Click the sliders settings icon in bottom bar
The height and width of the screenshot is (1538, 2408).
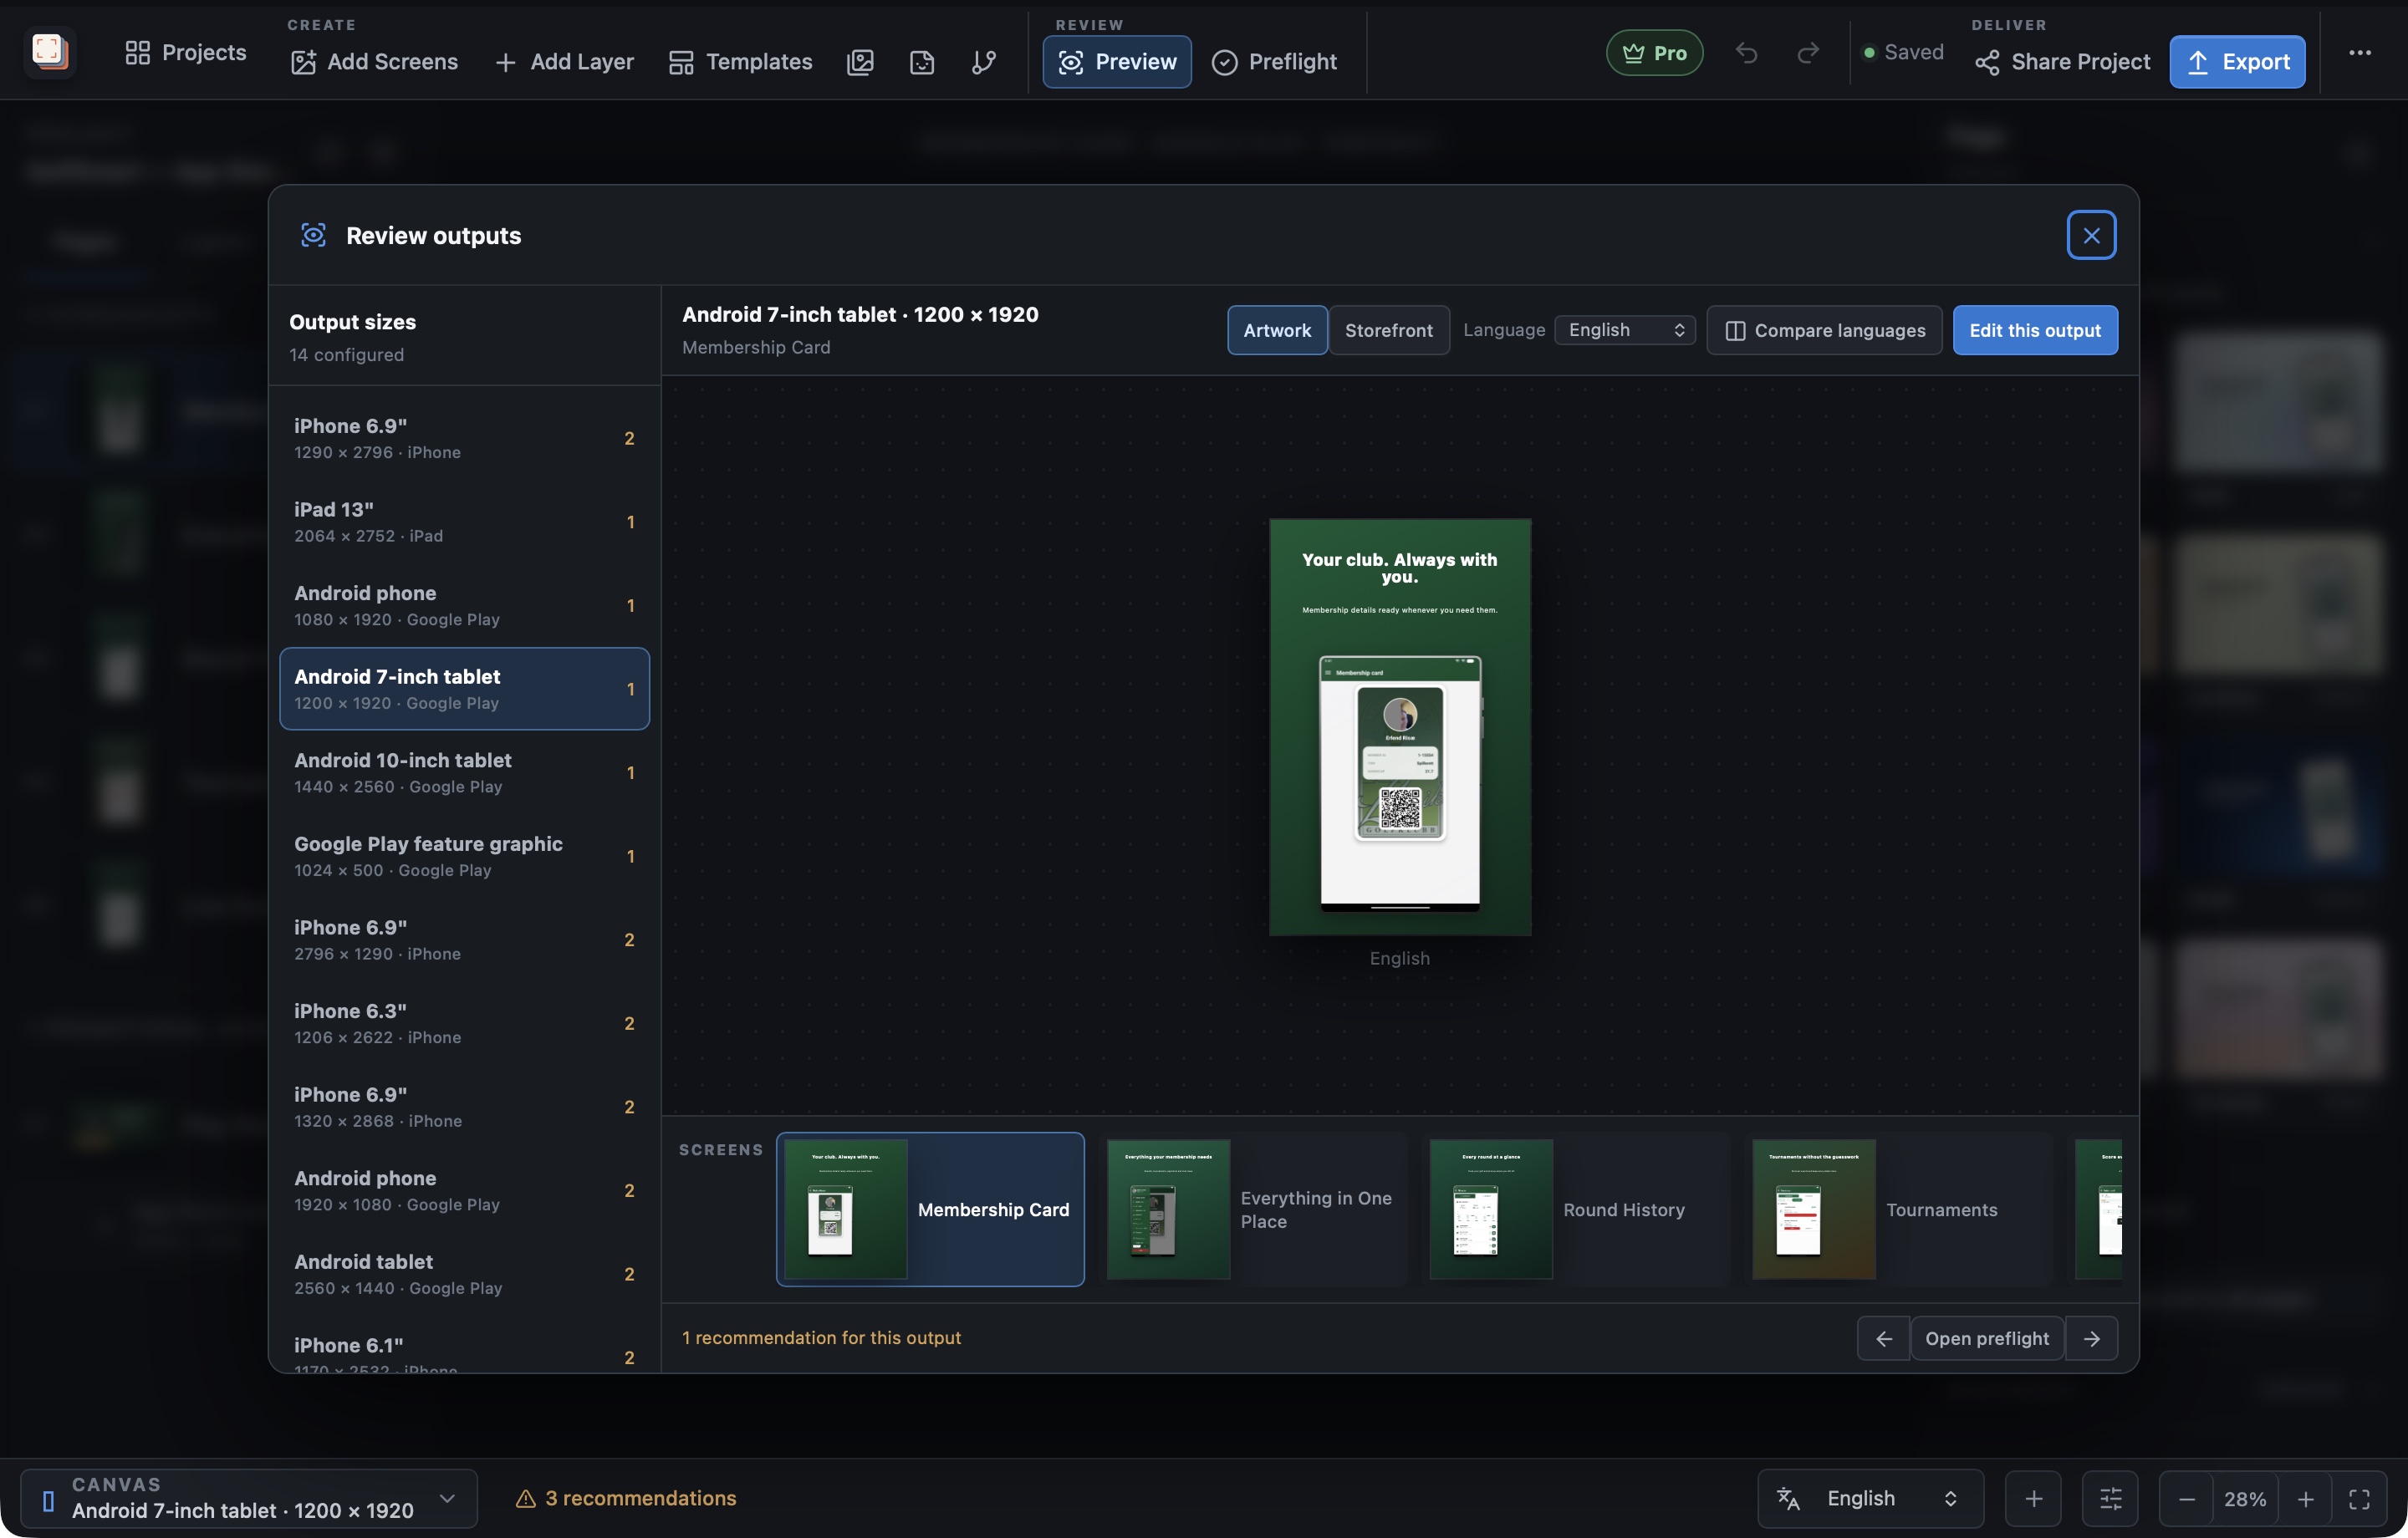pos(2110,1498)
